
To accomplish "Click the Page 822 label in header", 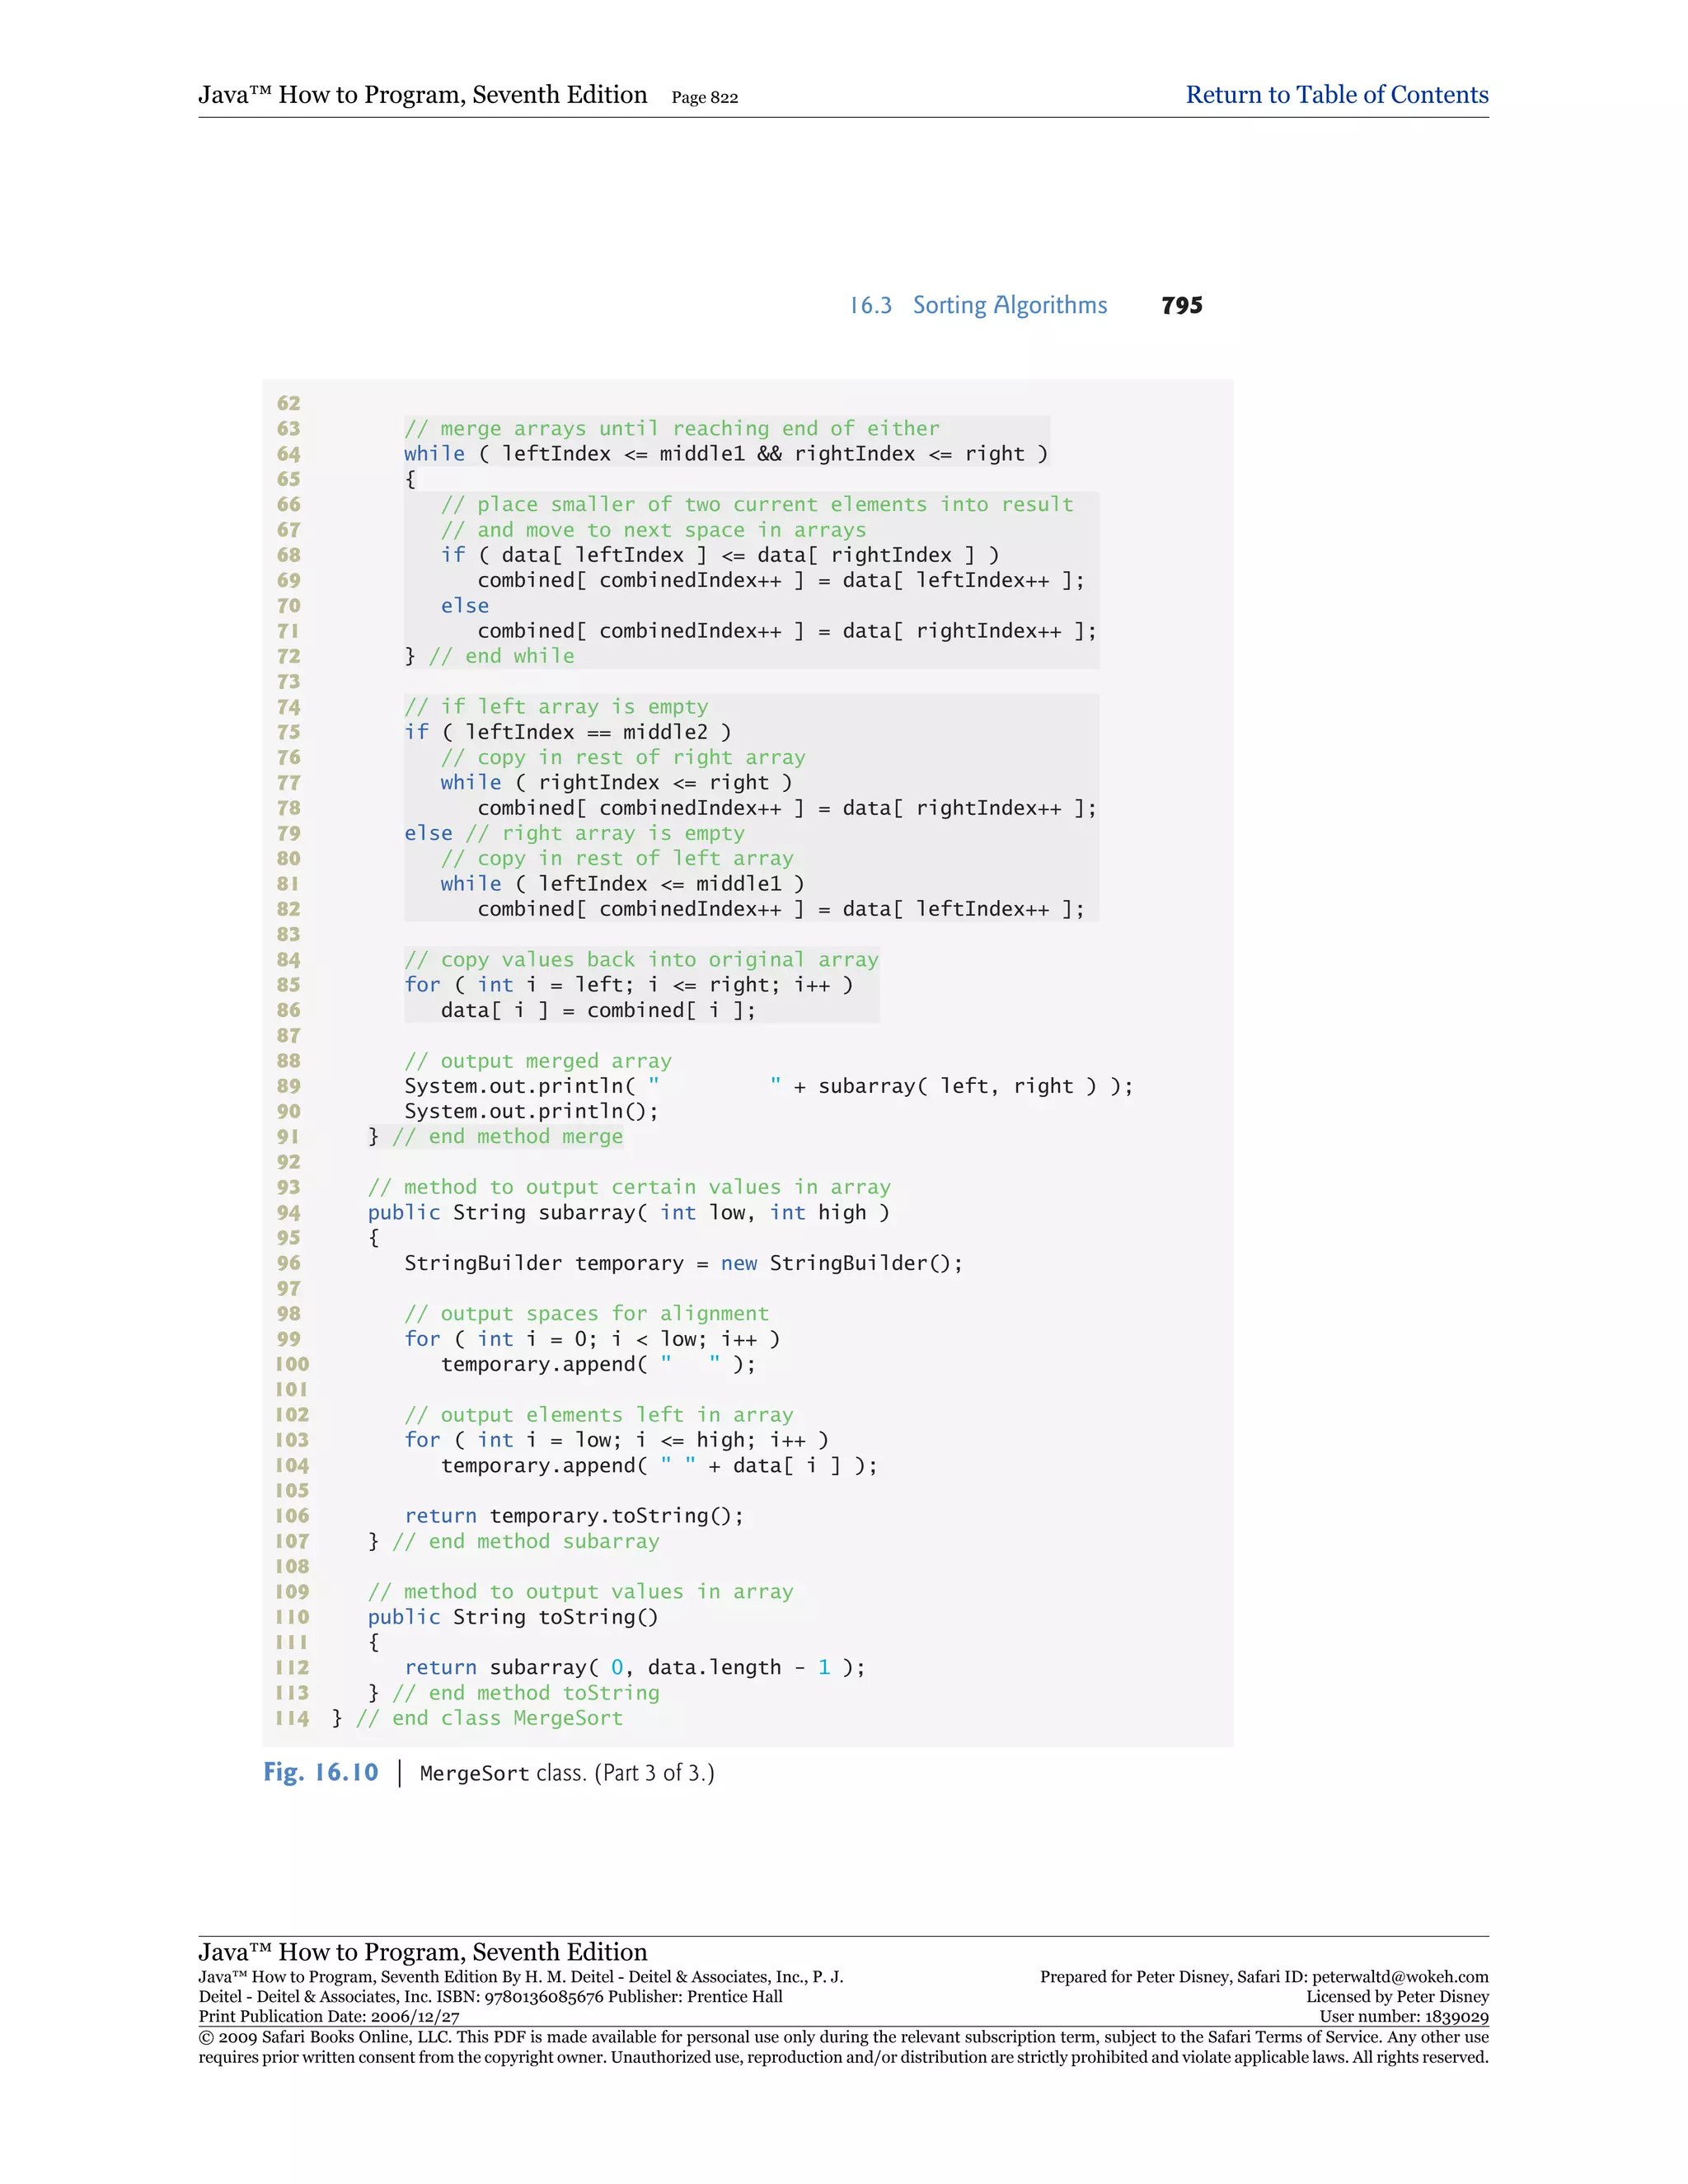I will click(704, 98).
